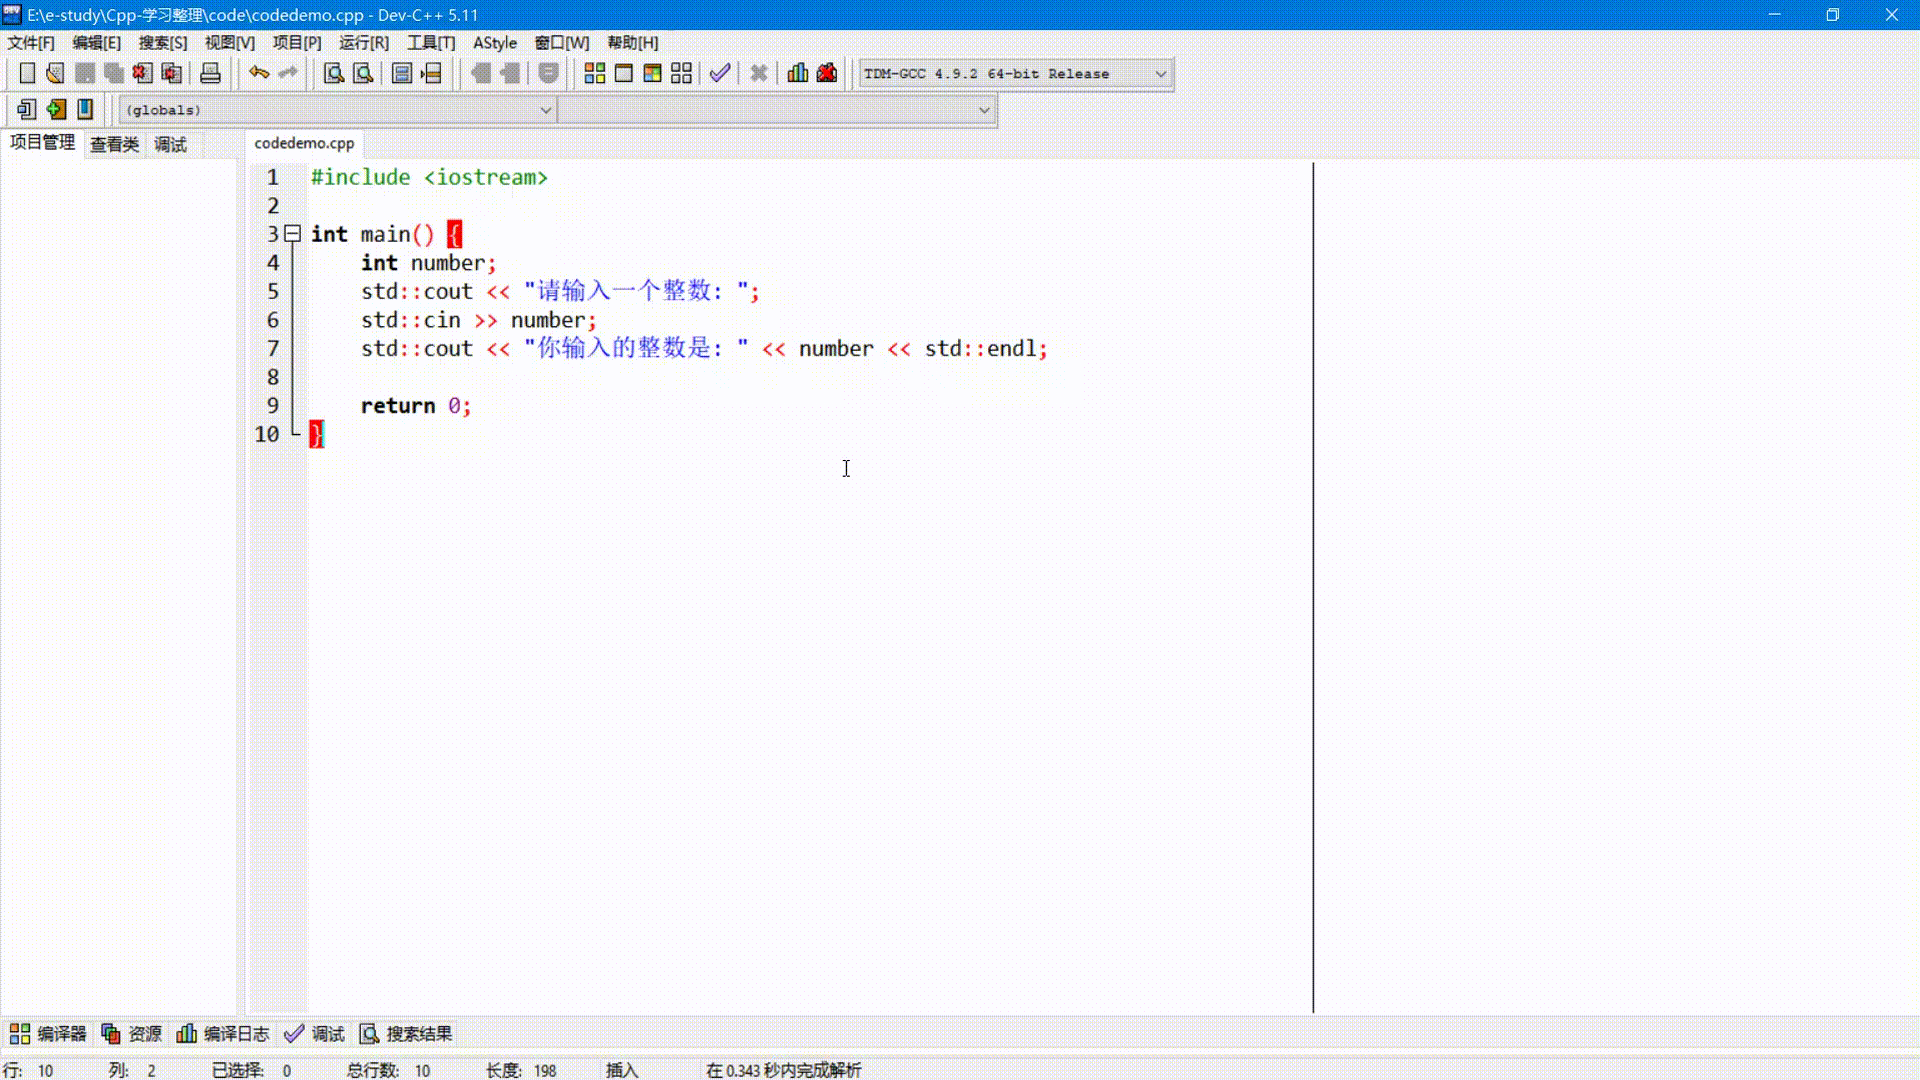Click the 搜索结果 icon in status bar

[x=369, y=1033]
